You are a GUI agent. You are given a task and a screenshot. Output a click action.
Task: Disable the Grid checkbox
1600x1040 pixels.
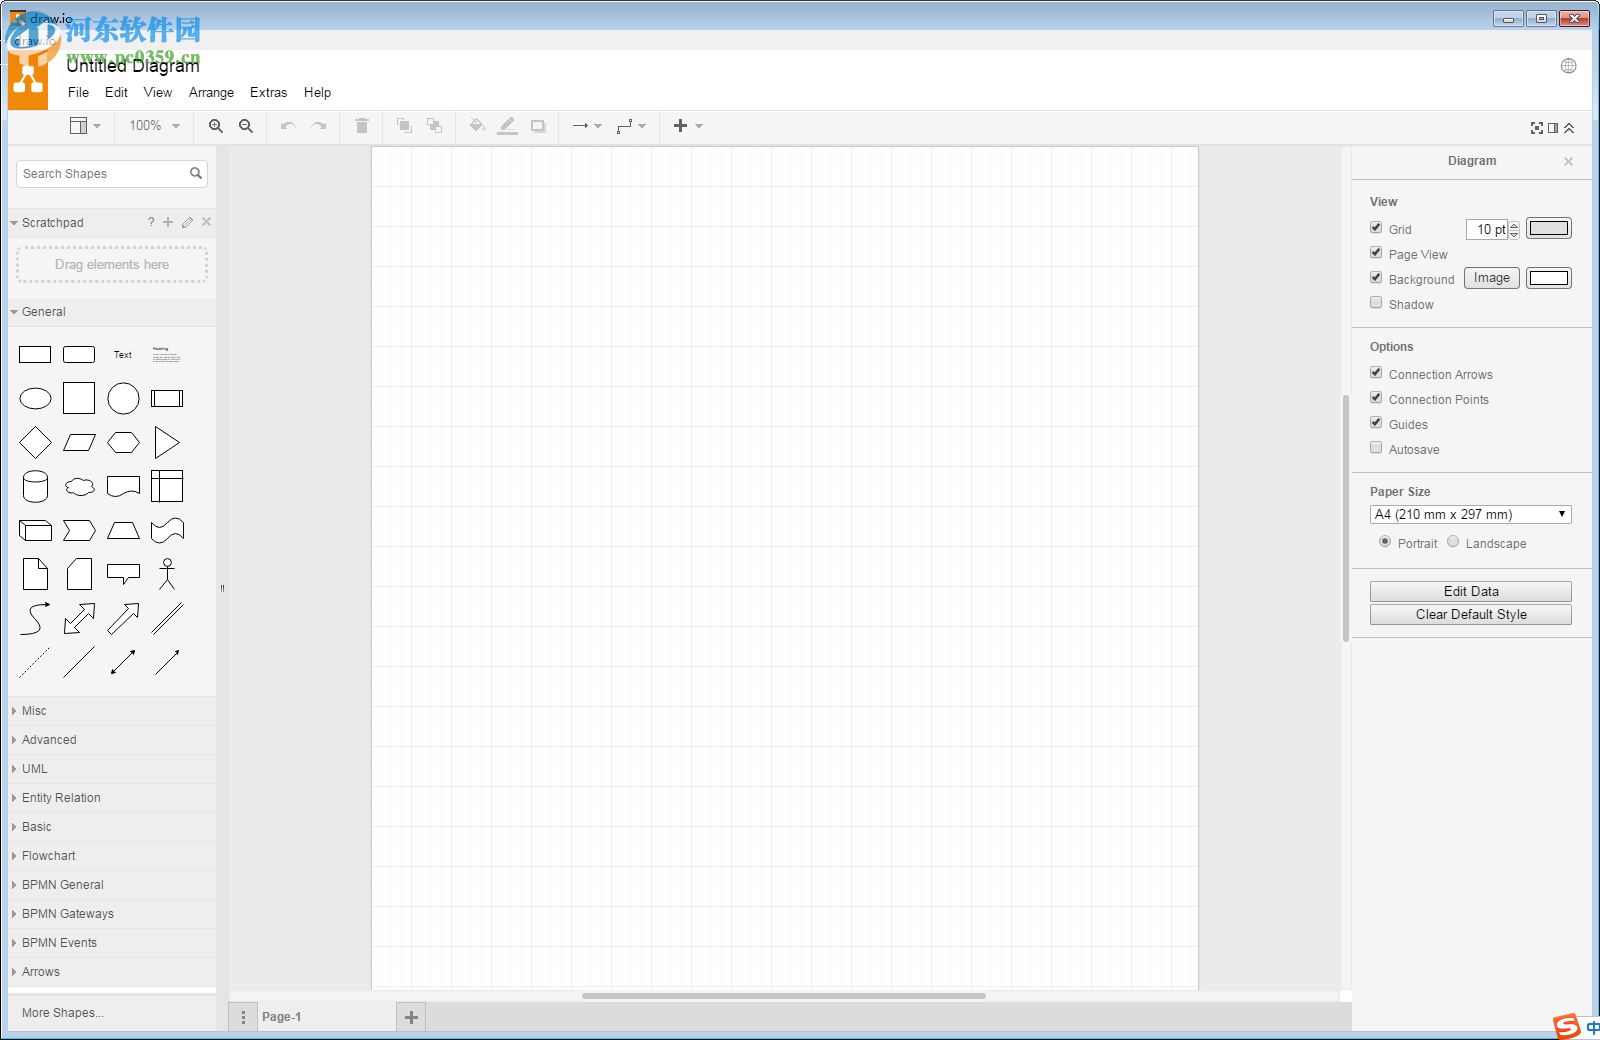click(x=1376, y=227)
